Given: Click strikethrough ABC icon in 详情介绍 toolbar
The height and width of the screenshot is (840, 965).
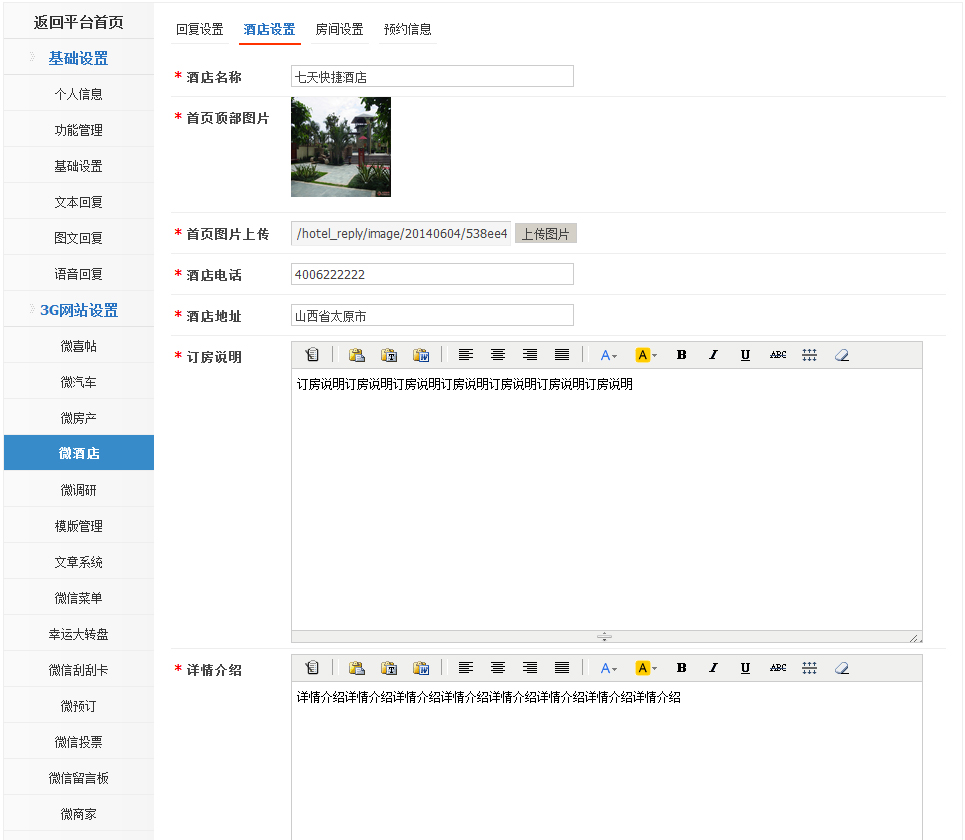Looking at the screenshot, I should (777, 668).
